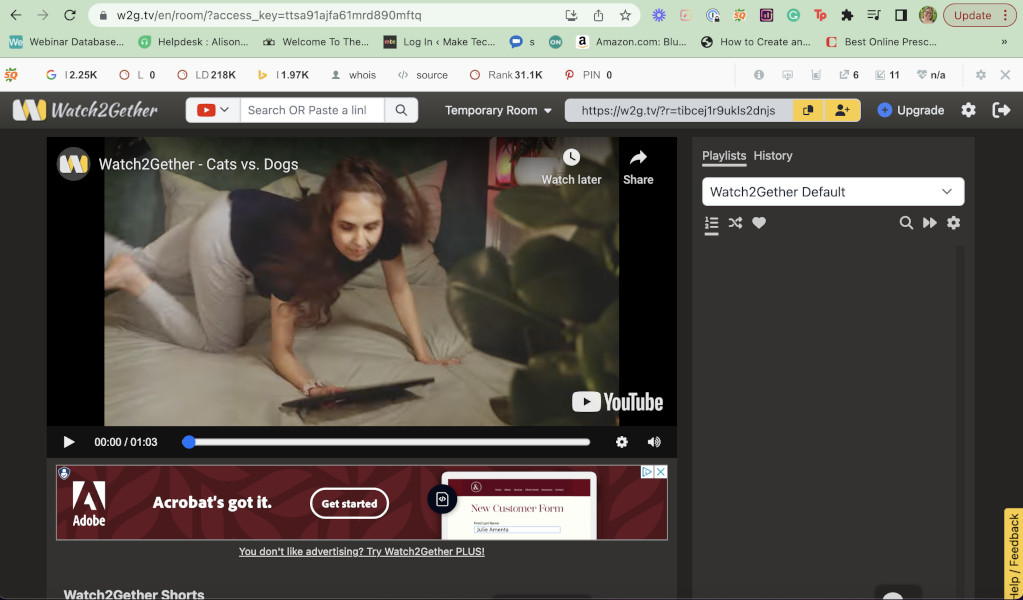Select the liked videos heart icon
The height and width of the screenshot is (600, 1023).
(759, 223)
